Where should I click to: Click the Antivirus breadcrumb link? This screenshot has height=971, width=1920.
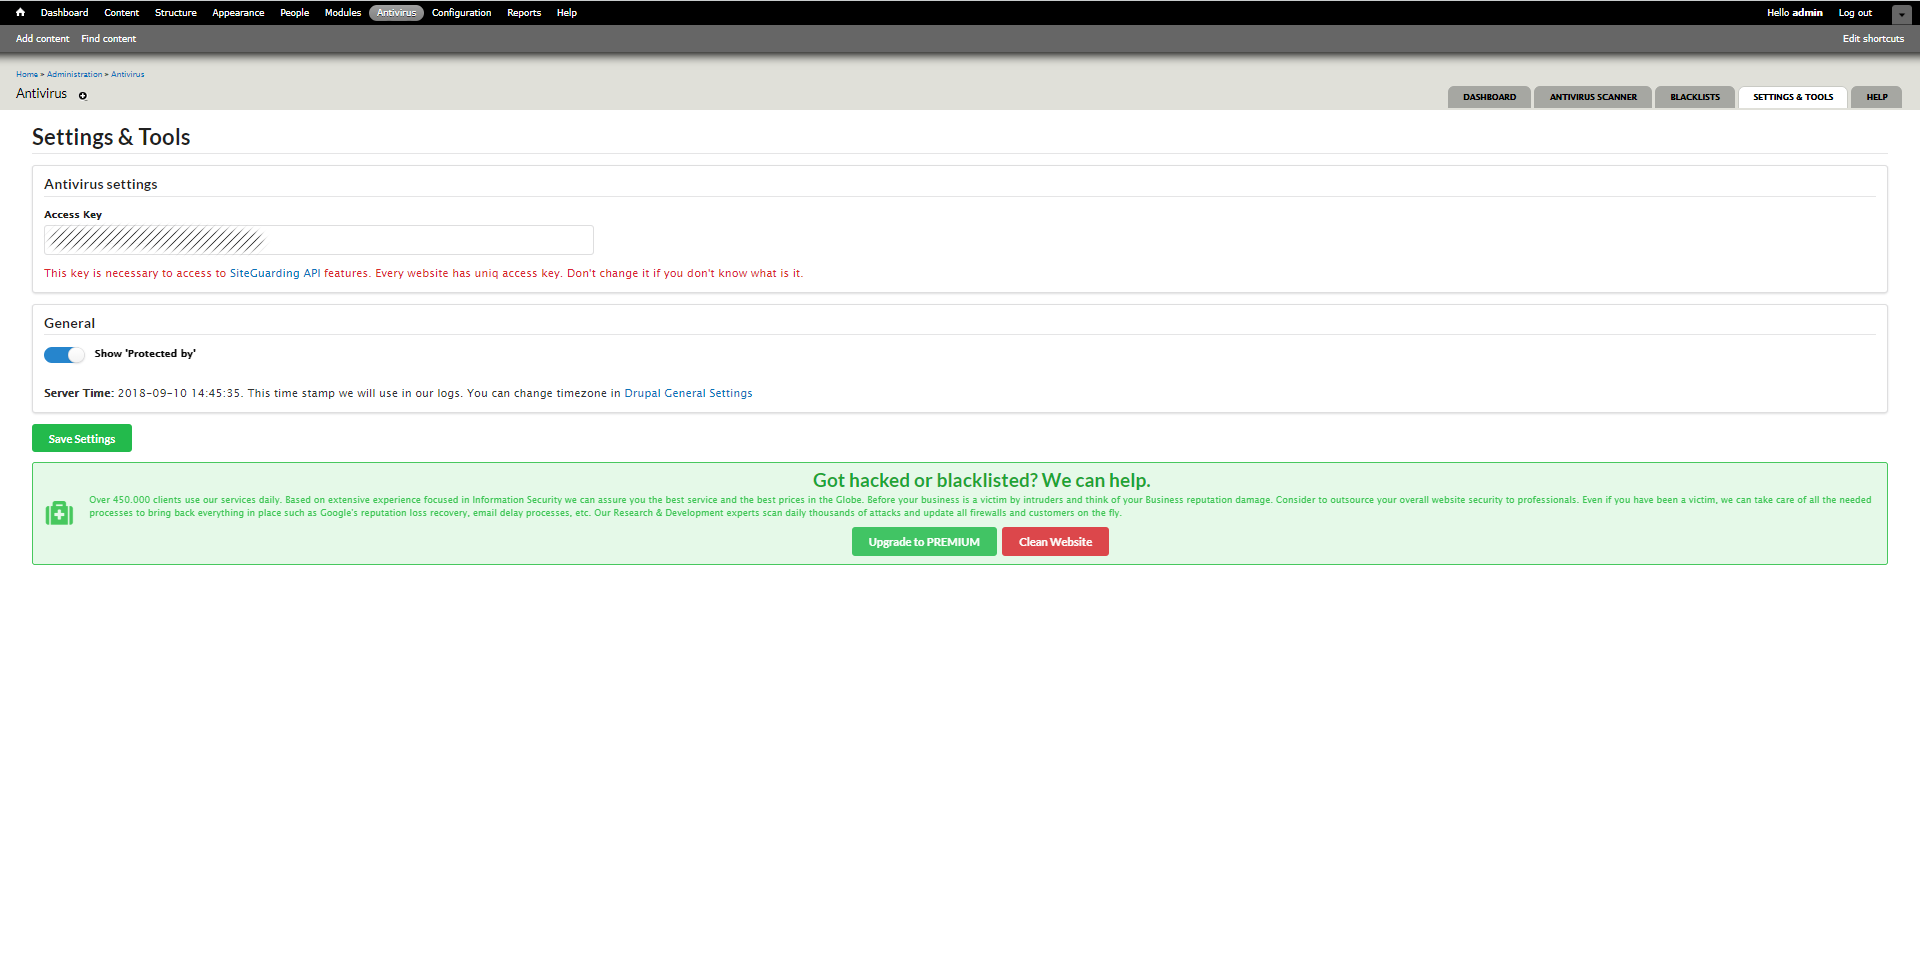(128, 75)
